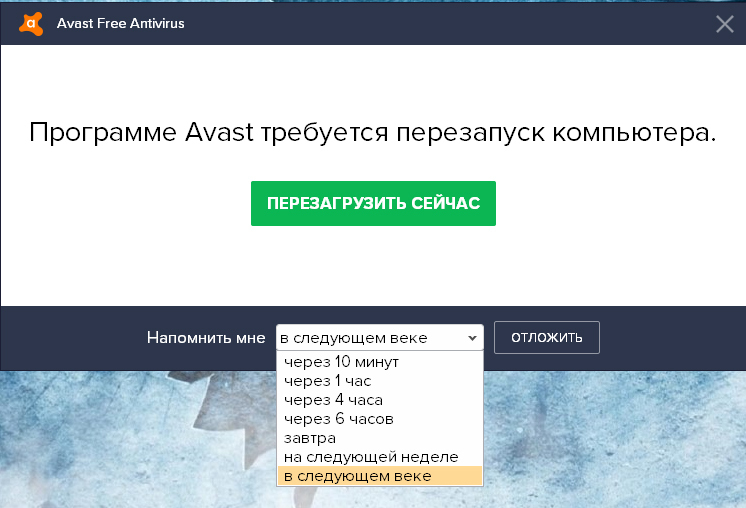Pick 'на следующей неделе' option

(380, 457)
